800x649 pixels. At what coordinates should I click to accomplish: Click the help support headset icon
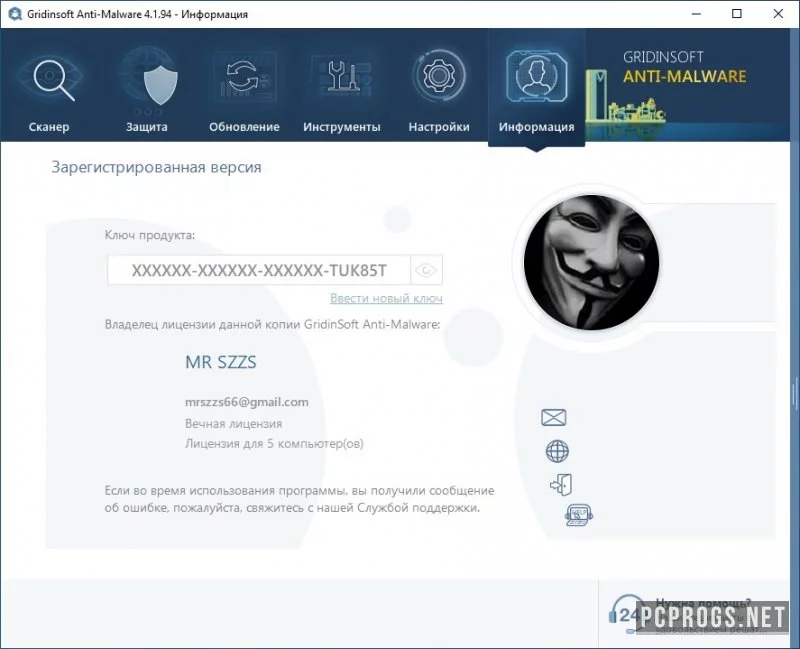coord(579,515)
